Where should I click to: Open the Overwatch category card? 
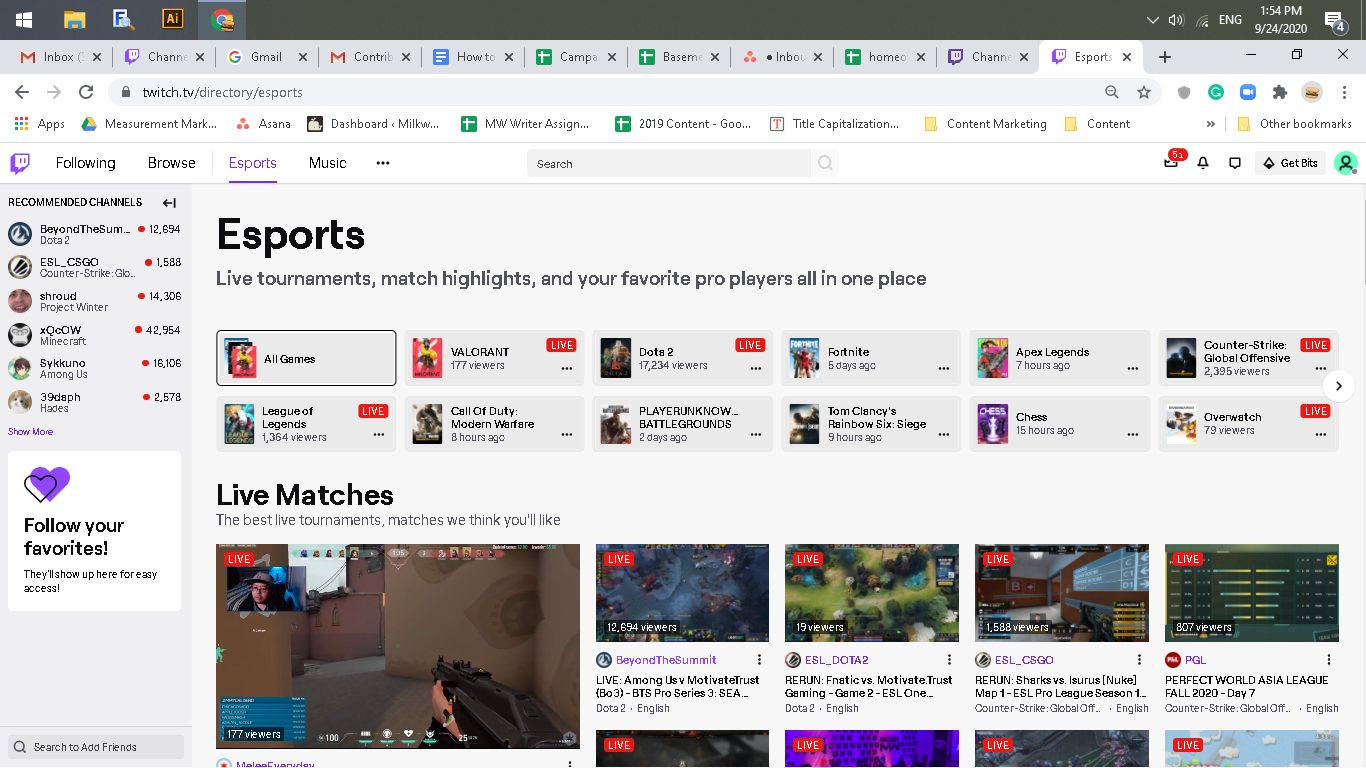coord(1248,424)
